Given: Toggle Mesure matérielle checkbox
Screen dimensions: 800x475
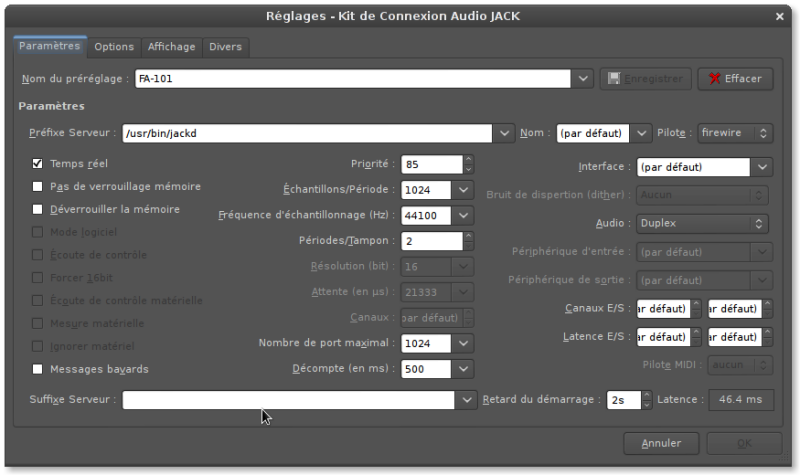Looking at the screenshot, I should pos(37,323).
